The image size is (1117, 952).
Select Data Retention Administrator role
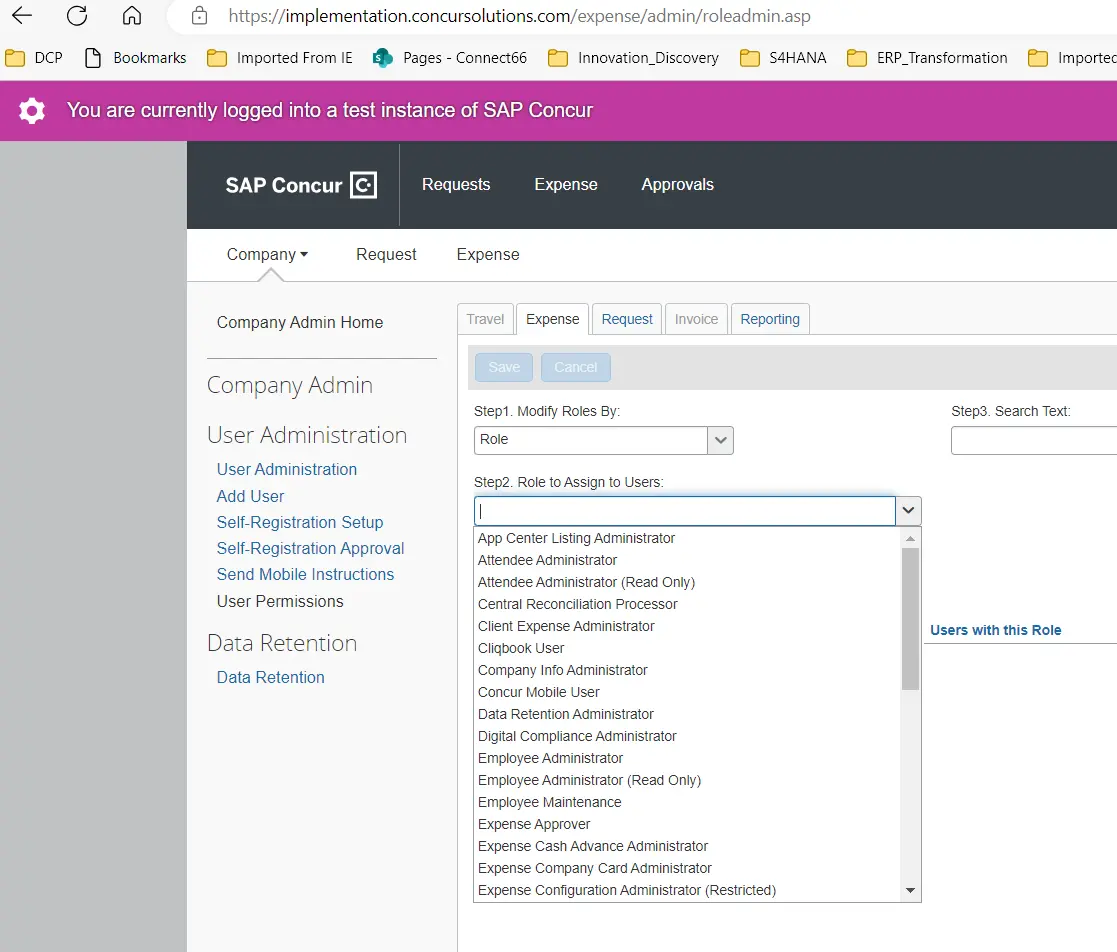point(687,715)
